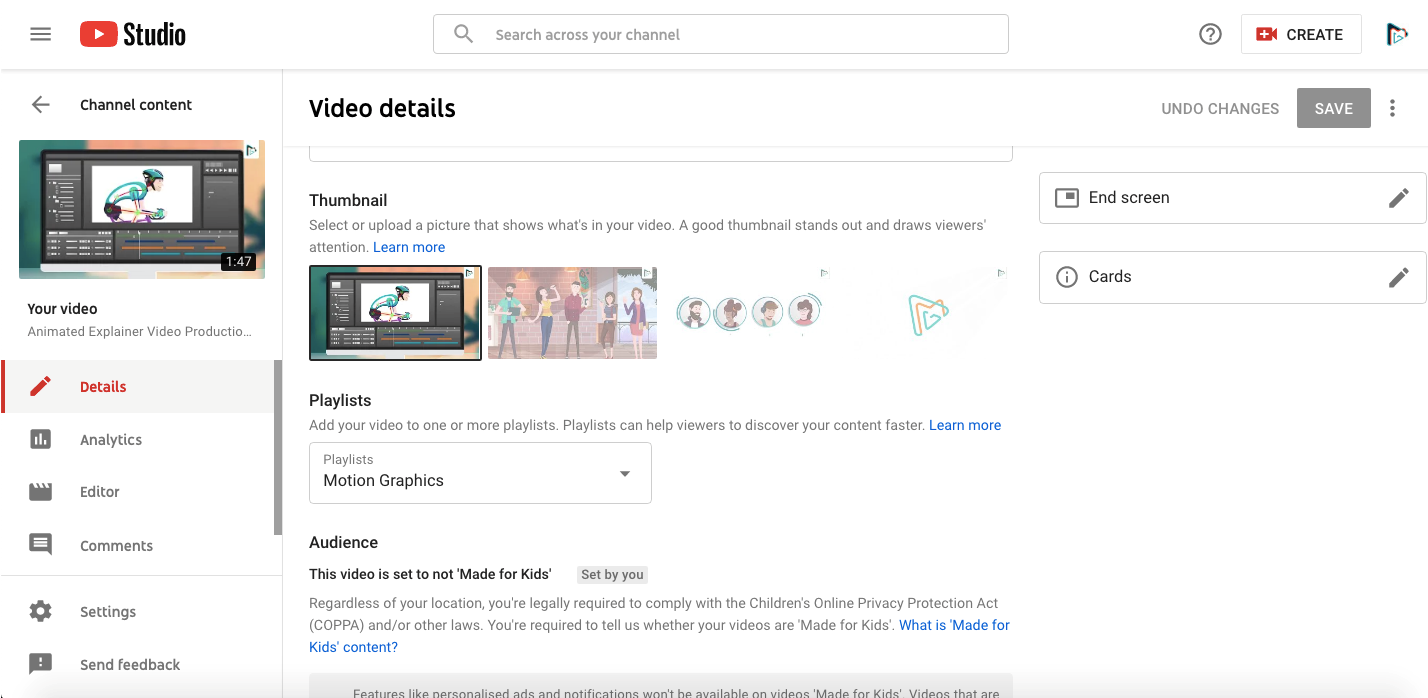This screenshot has height=698, width=1428.
Task: Click the 'Channel content' label
Action: 136,104
